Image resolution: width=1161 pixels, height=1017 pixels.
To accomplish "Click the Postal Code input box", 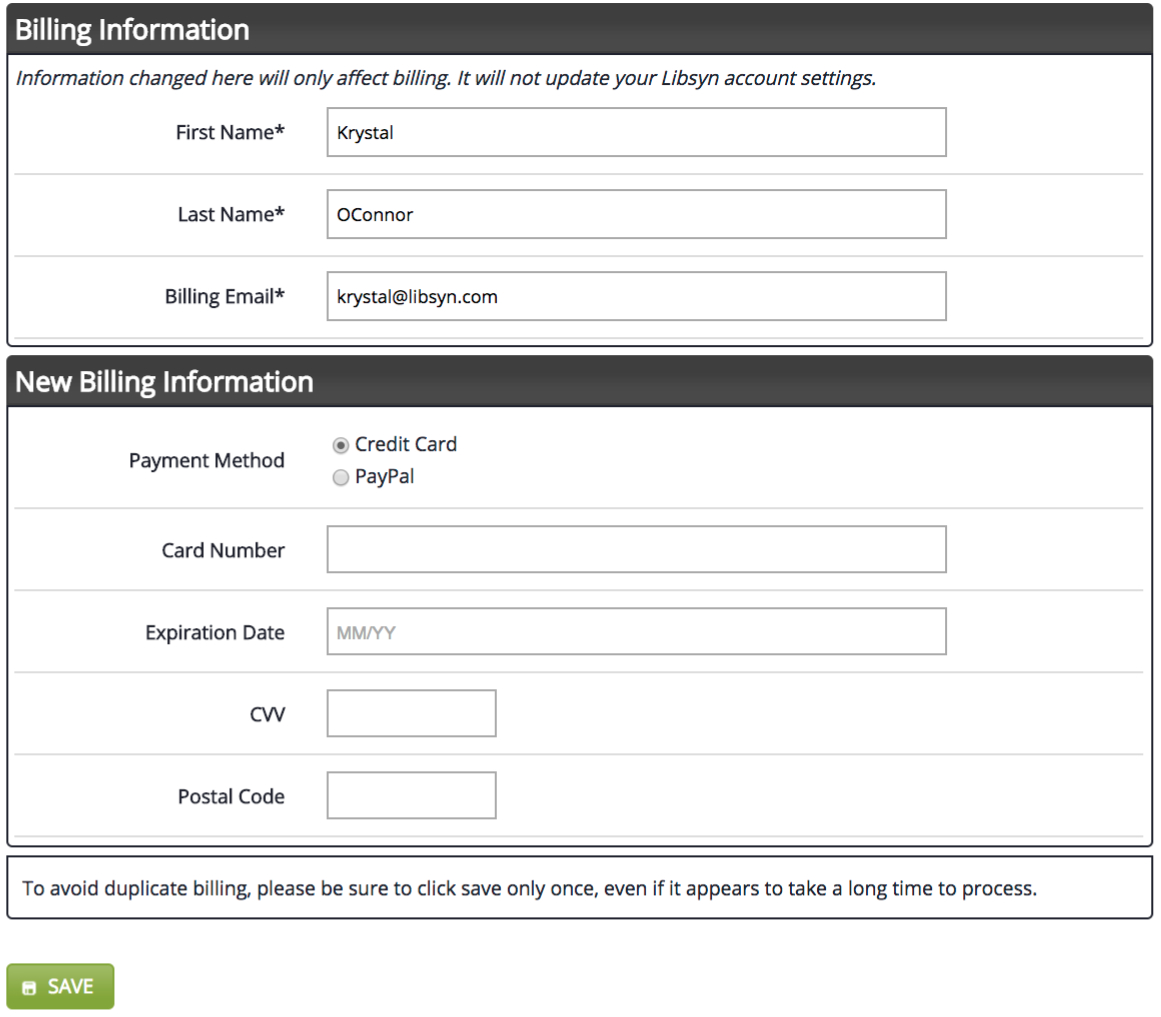I will point(410,795).
